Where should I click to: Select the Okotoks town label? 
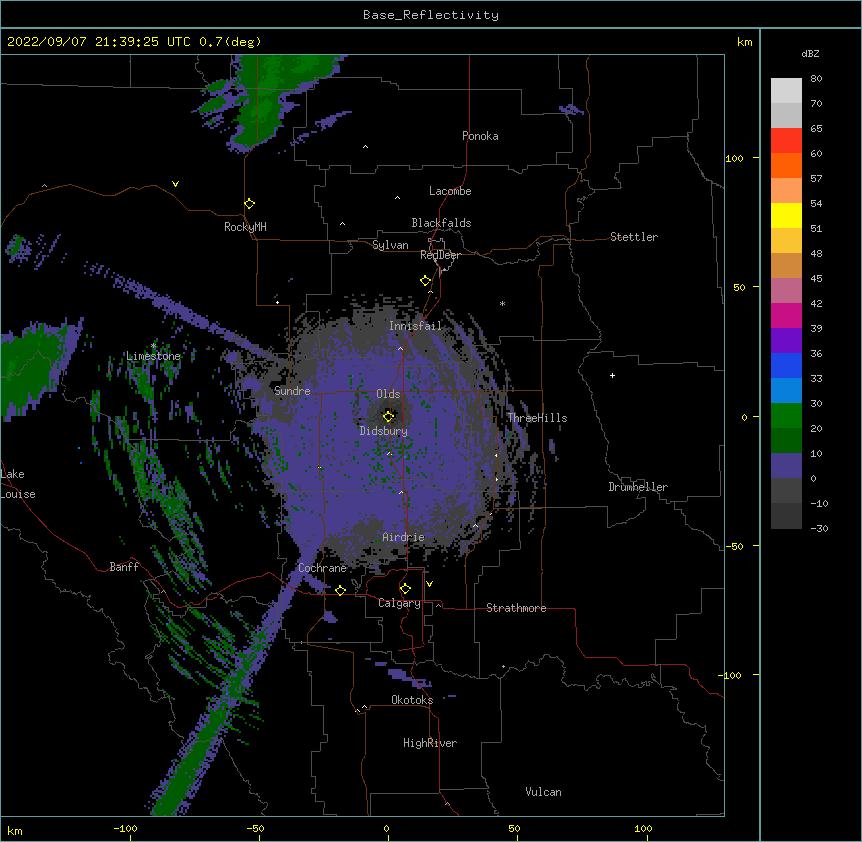pos(412,700)
